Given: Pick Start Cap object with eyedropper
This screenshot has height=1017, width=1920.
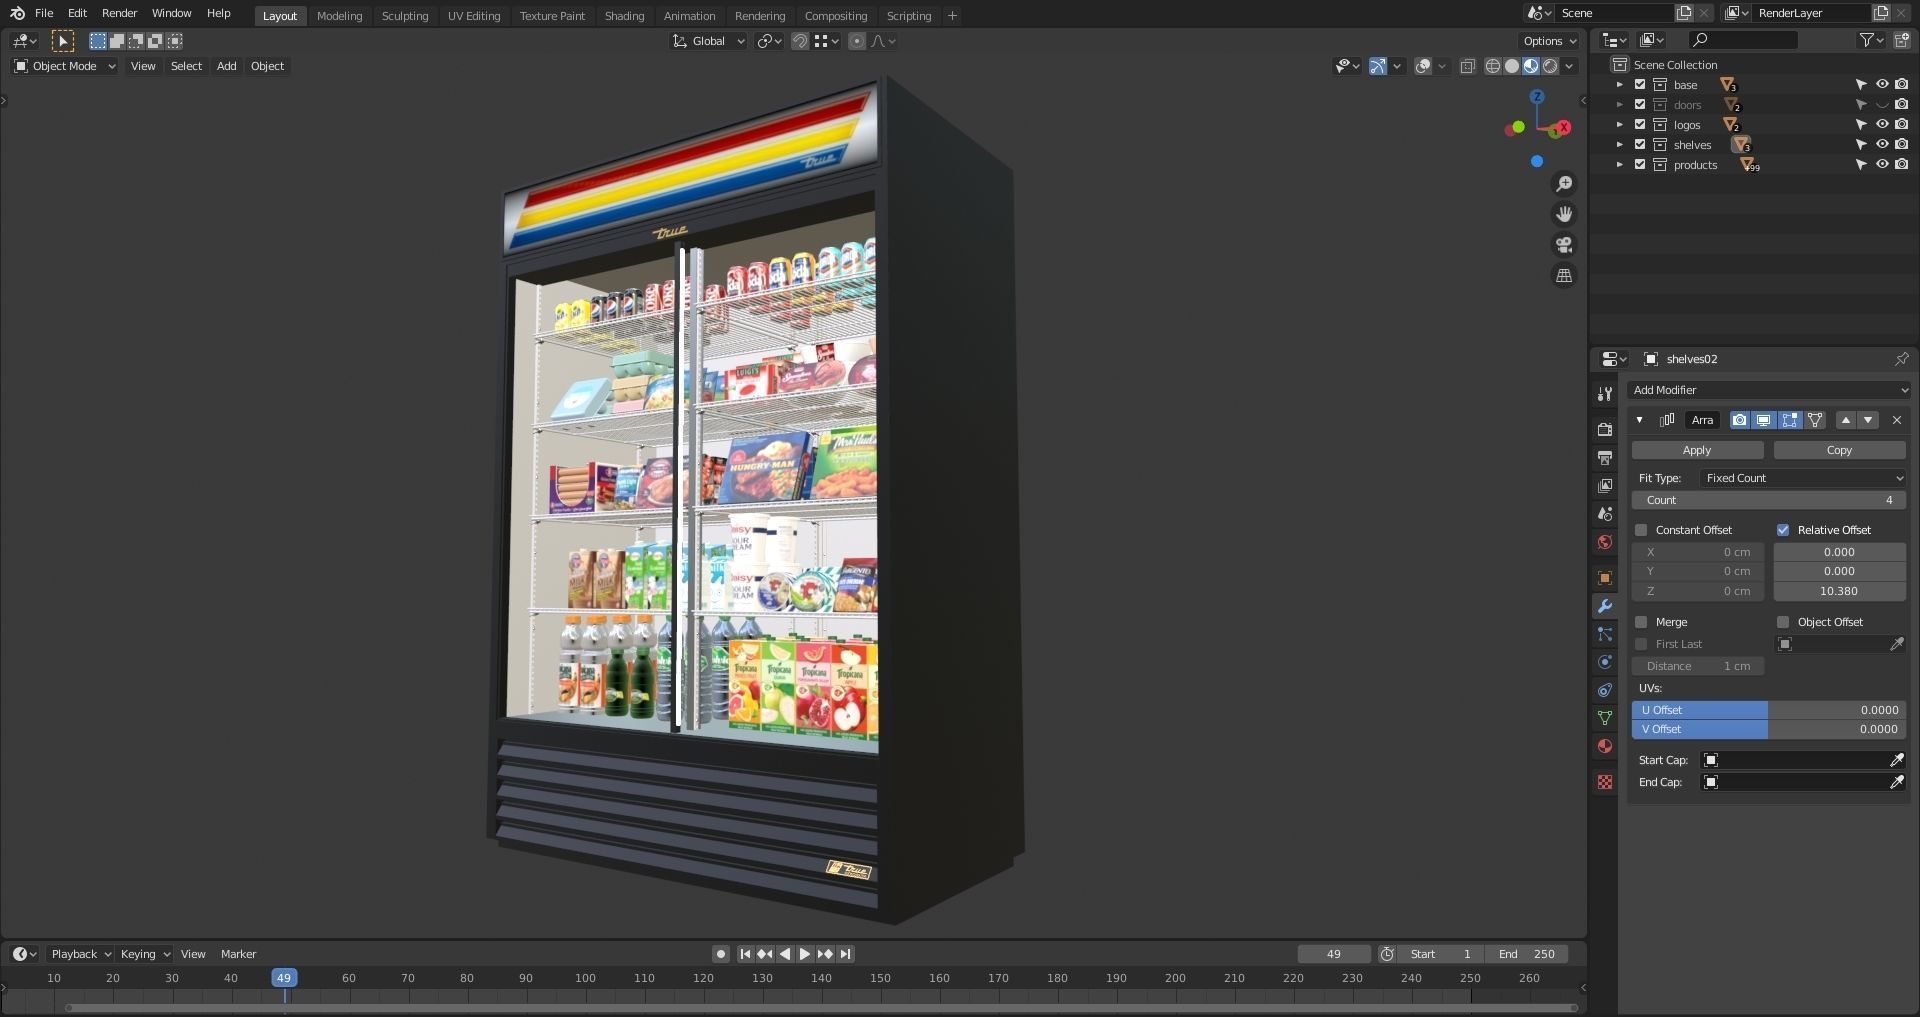Looking at the screenshot, I should coord(1897,760).
